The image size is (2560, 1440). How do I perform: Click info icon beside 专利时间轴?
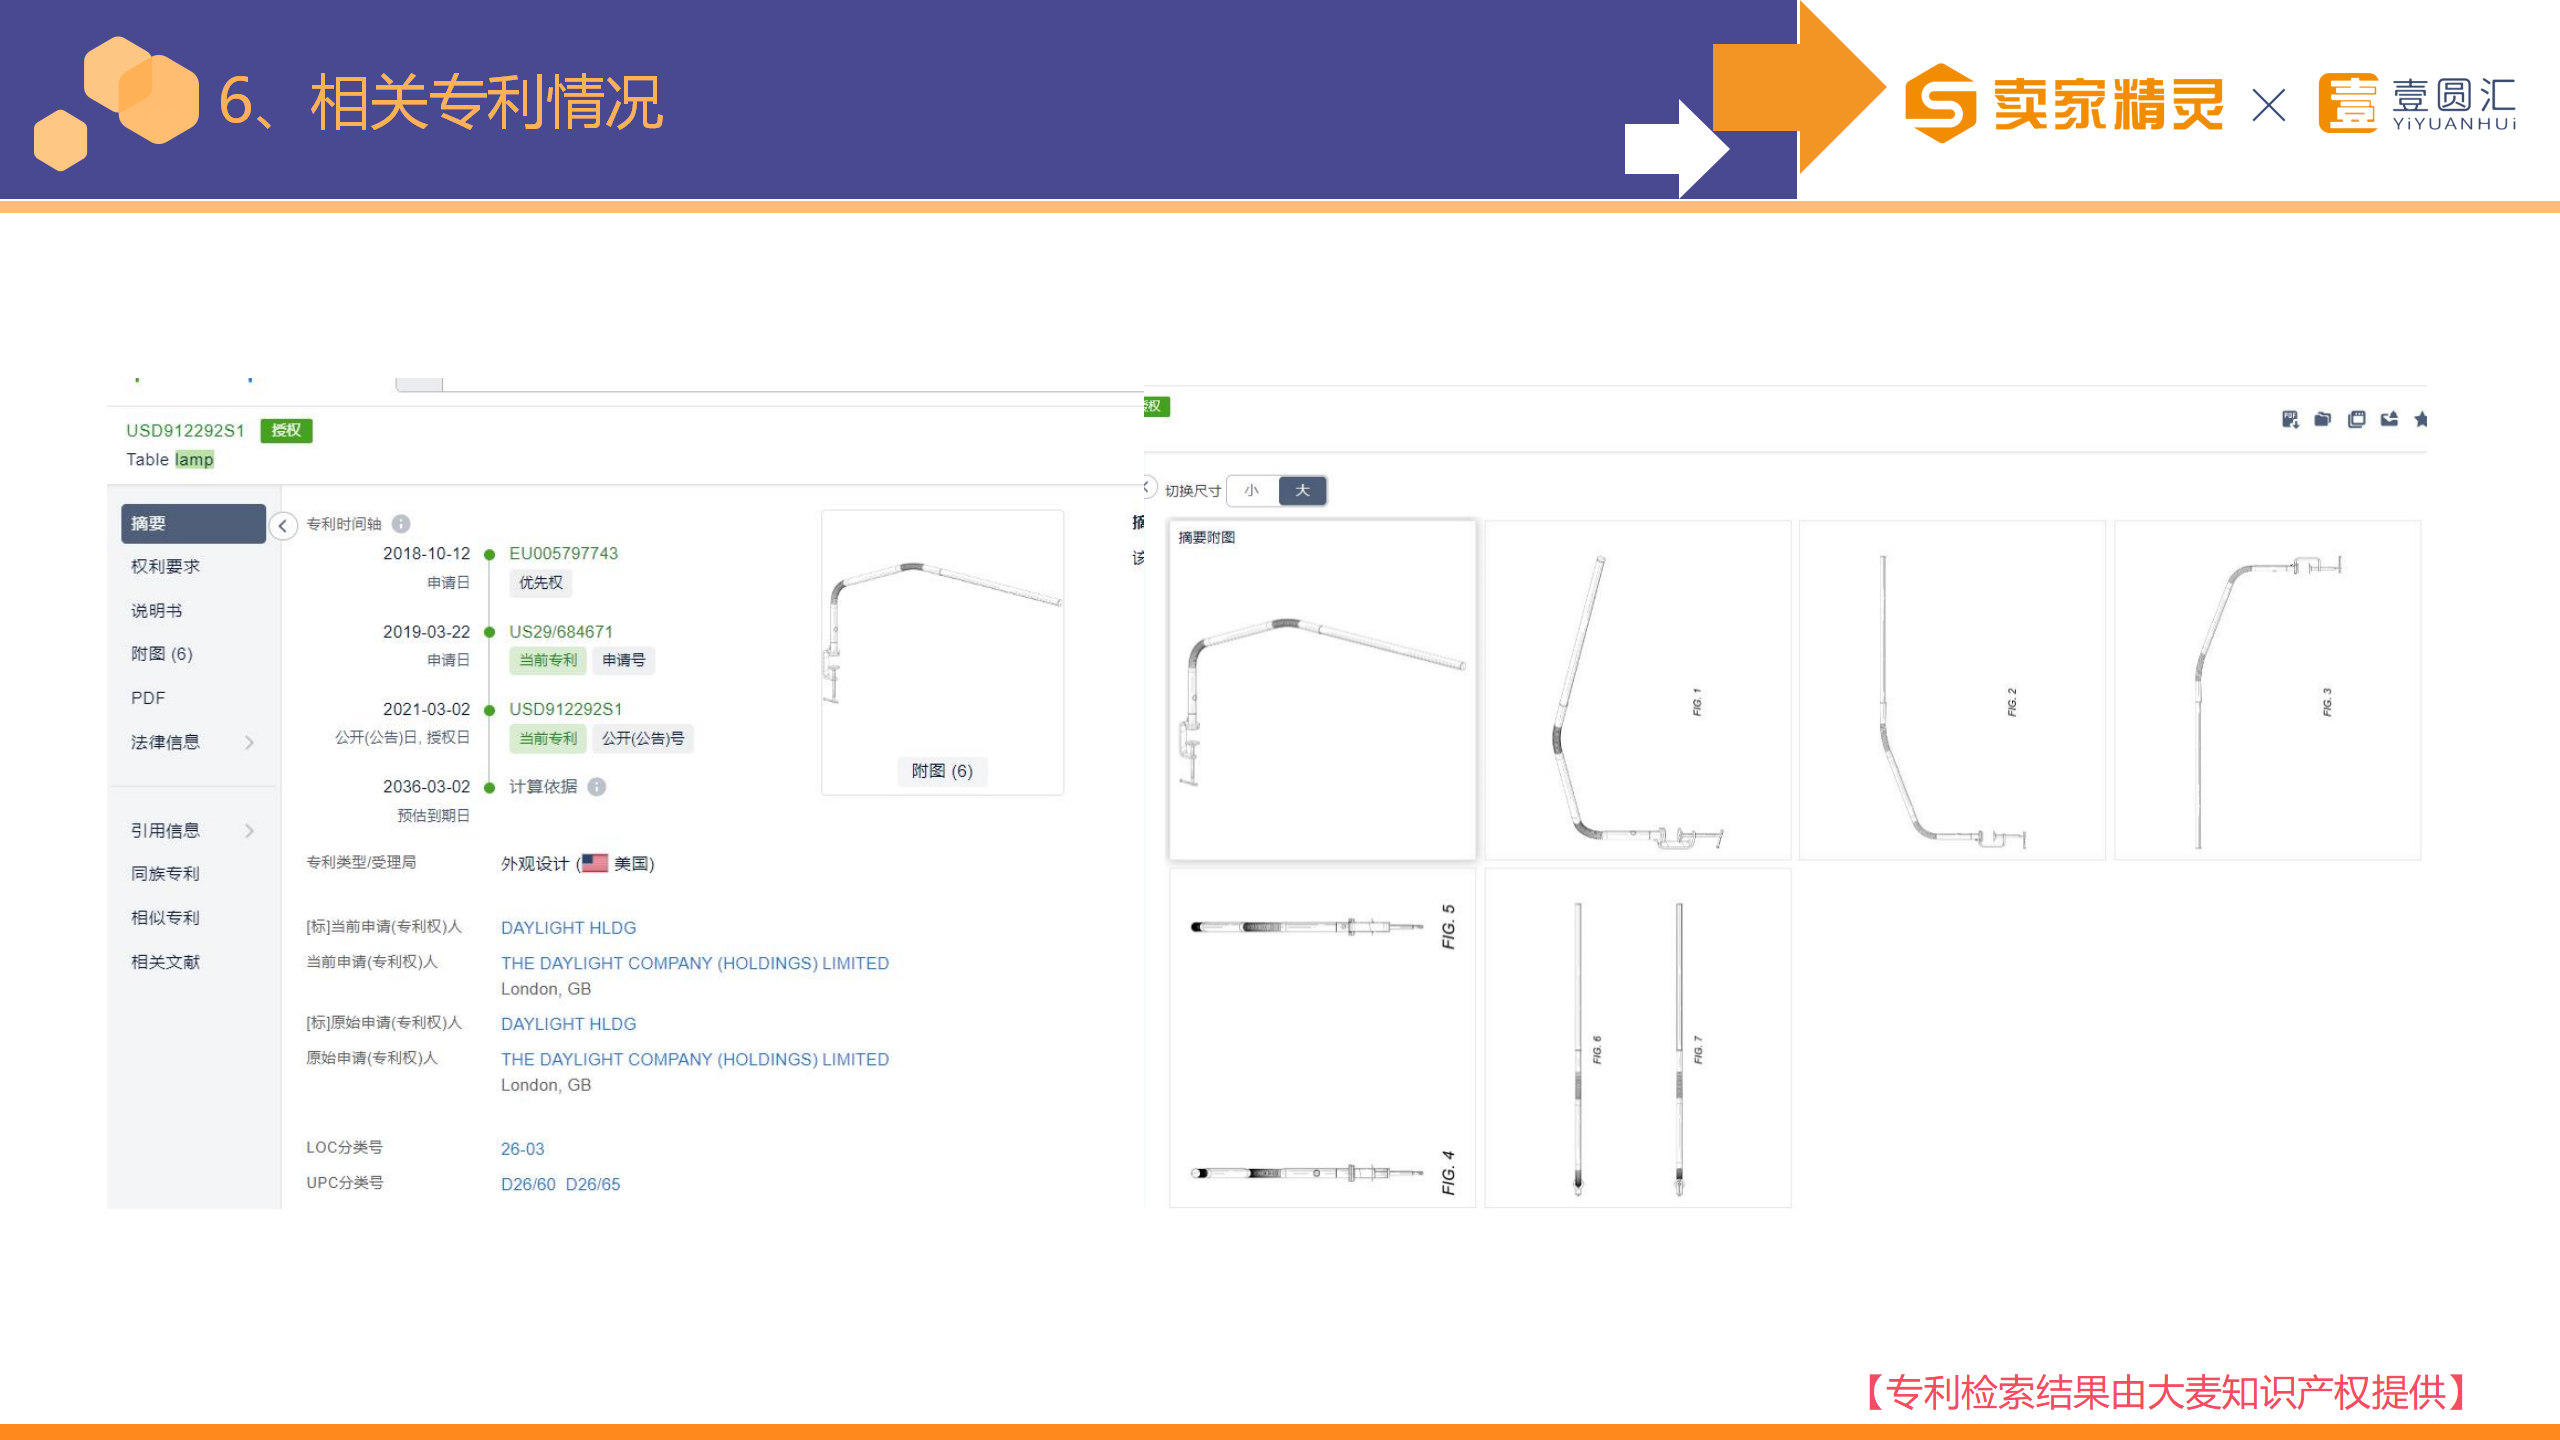[x=401, y=524]
